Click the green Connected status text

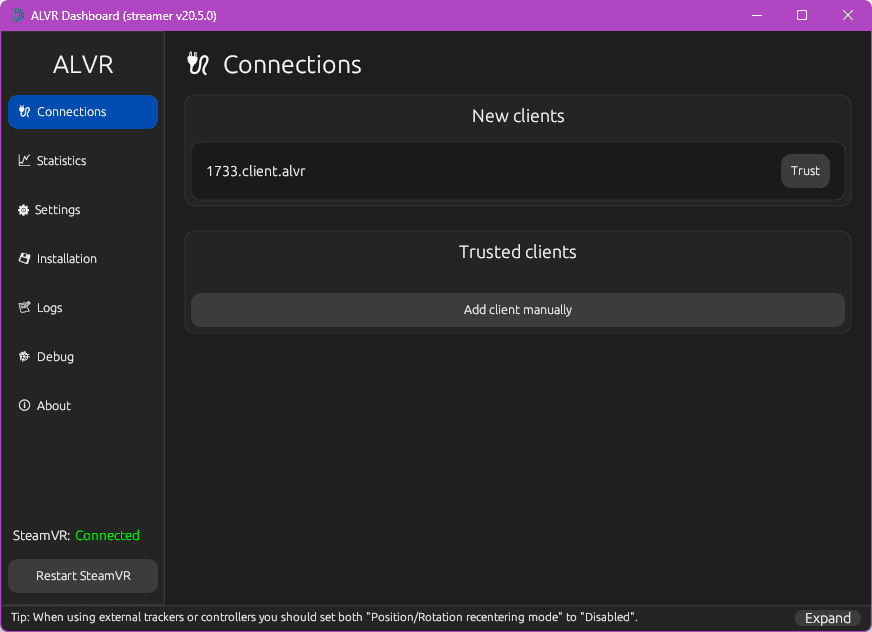click(107, 535)
